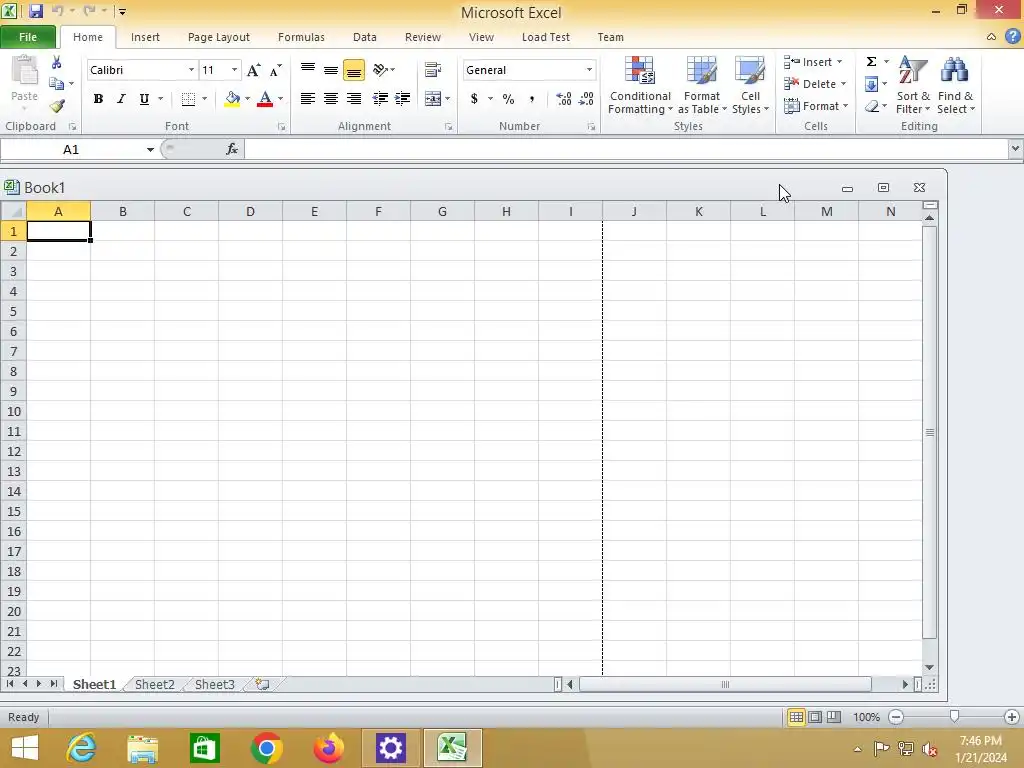Screen dimensions: 1024x768
Task: Select the Sheet3 worksheet tab
Action: (214, 684)
